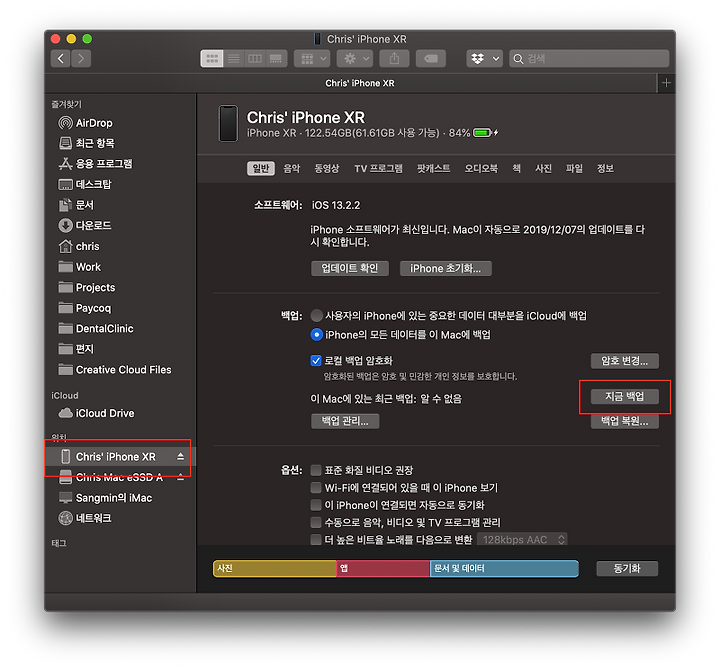Screen dimensions: 720x670
Task: Eject Chris' iPhone XR
Action: click(x=180, y=456)
